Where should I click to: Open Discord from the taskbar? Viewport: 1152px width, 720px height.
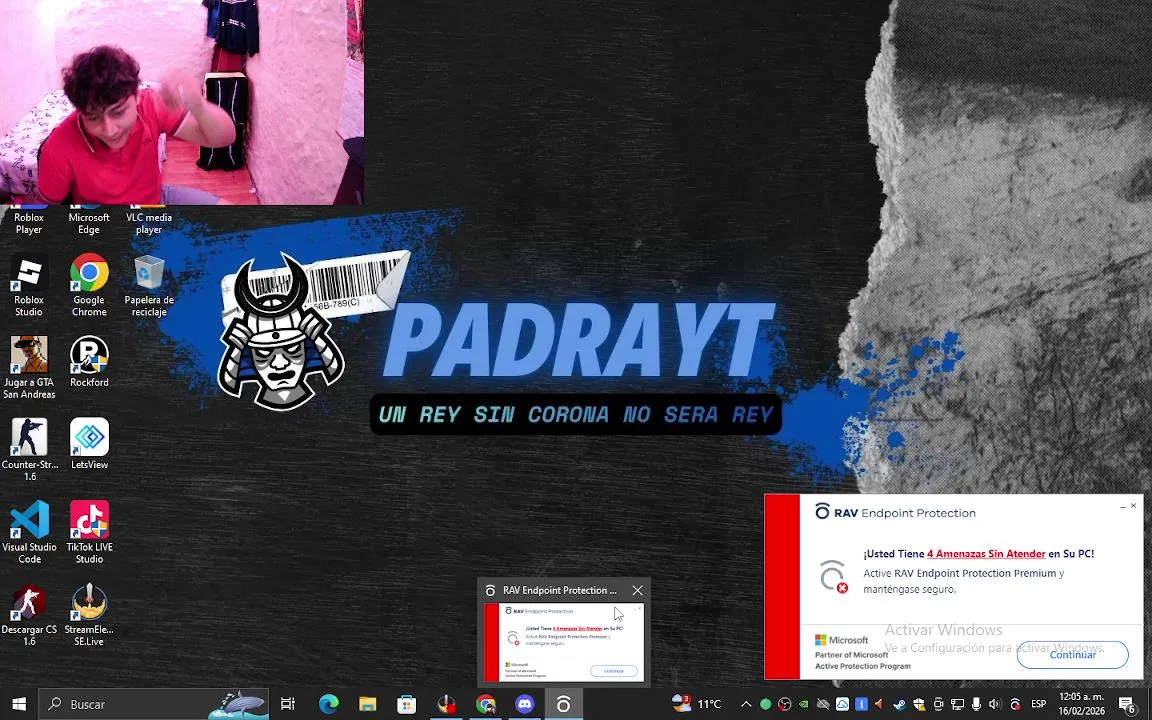525,704
